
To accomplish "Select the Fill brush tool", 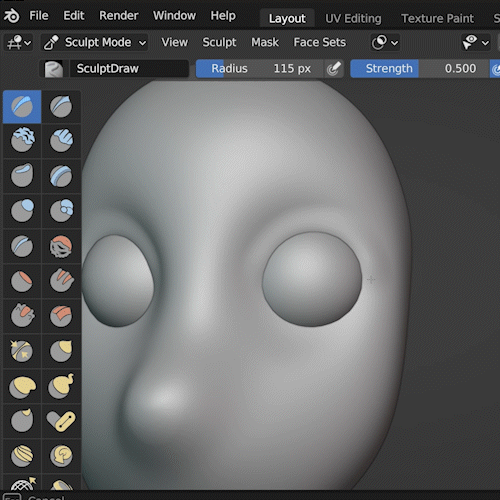I will pyautogui.click(x=61, y=281).
